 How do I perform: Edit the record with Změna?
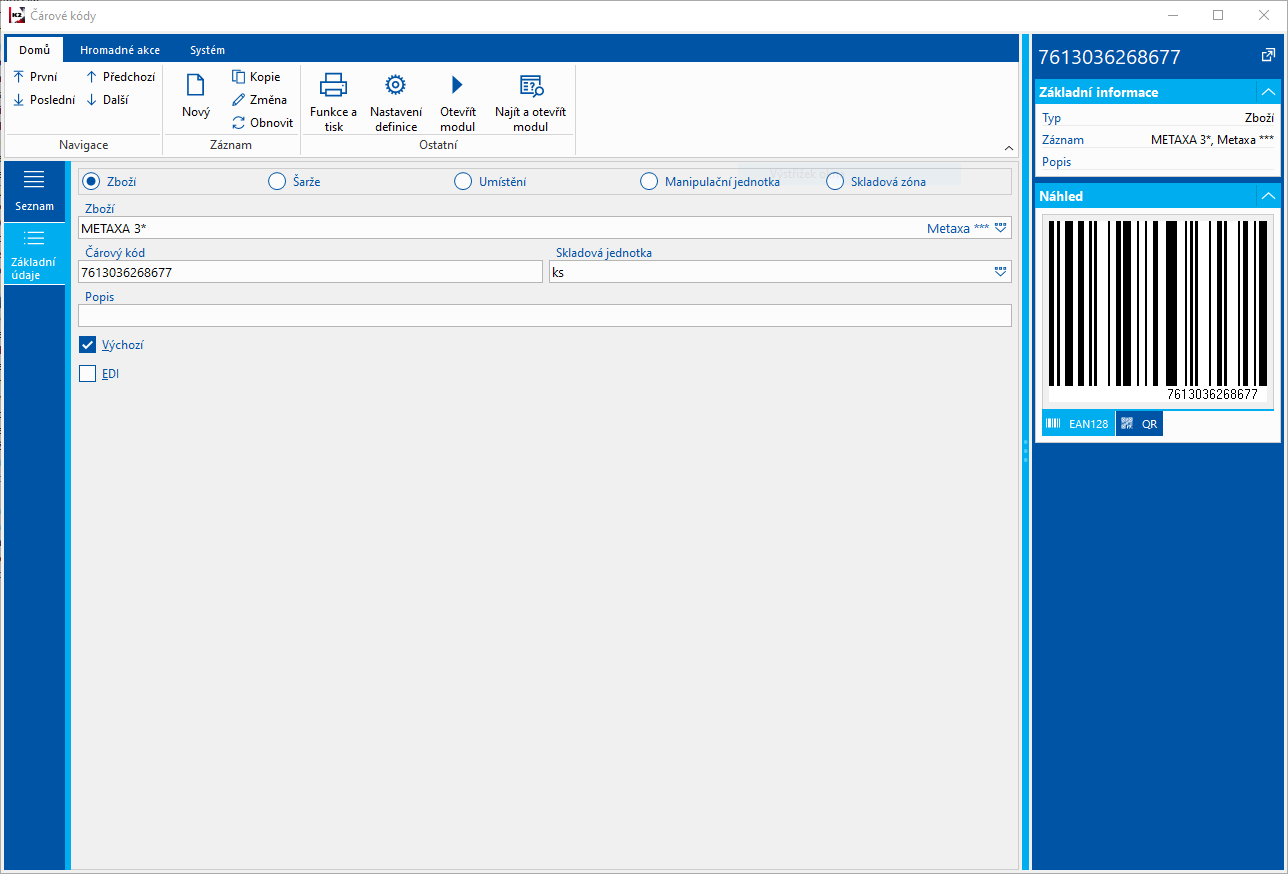click(x=259, y=100)
